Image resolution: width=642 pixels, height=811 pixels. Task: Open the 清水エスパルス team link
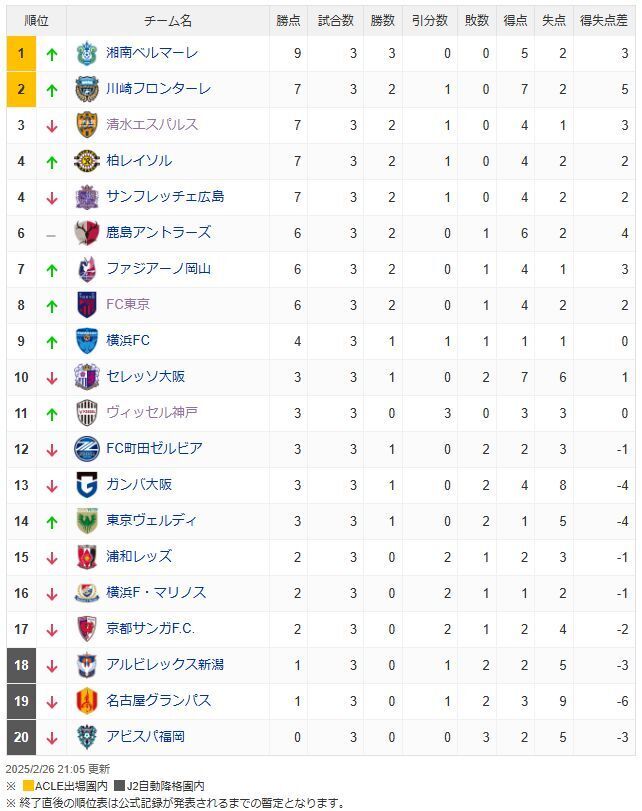tap(152, 125)
